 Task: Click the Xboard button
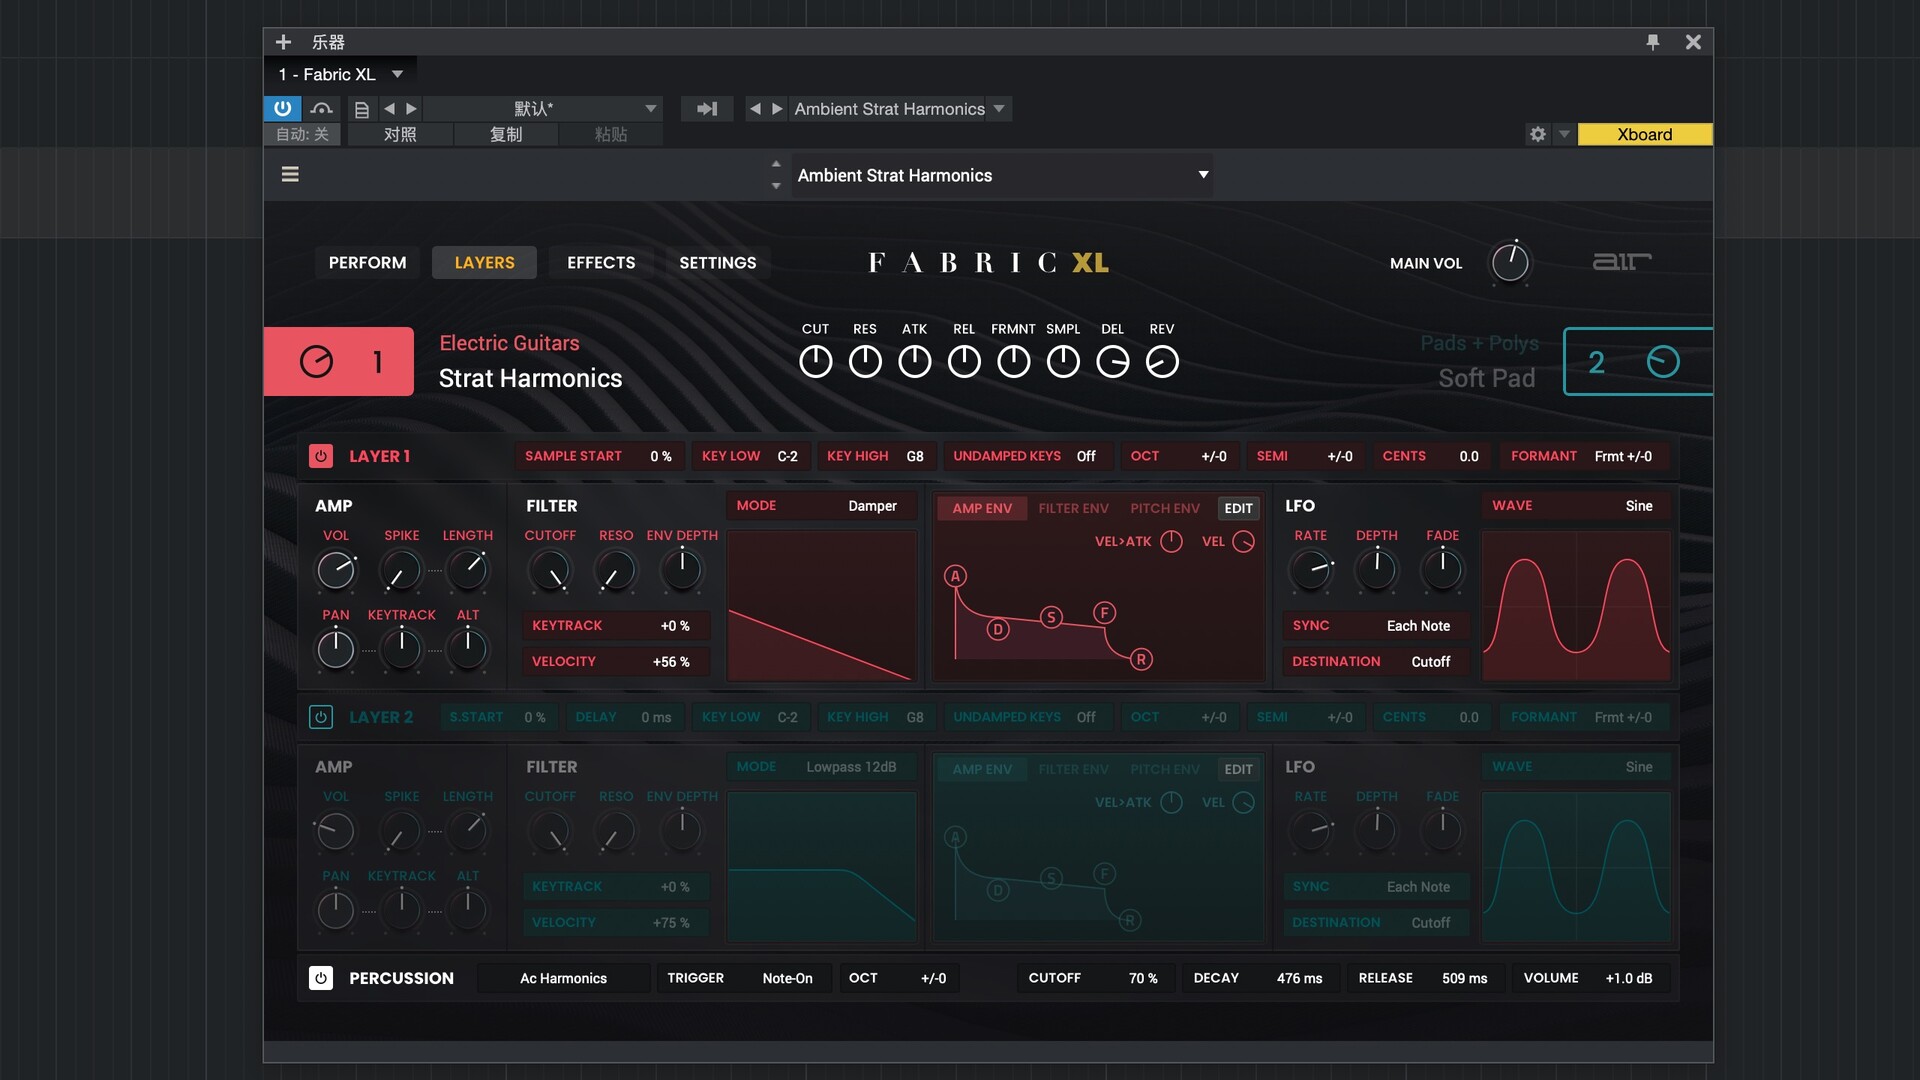pyautogui.click(x=1645, y=133)
